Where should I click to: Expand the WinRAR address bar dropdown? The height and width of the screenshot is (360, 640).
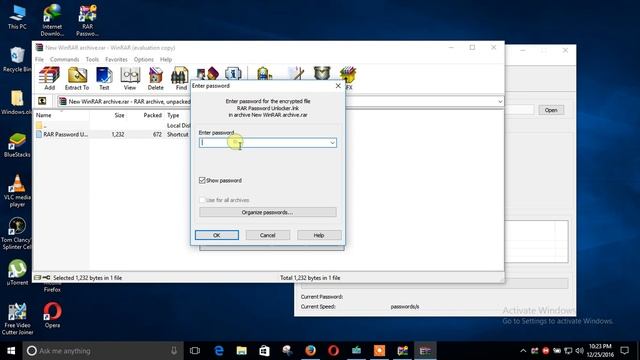click(500, 101)
